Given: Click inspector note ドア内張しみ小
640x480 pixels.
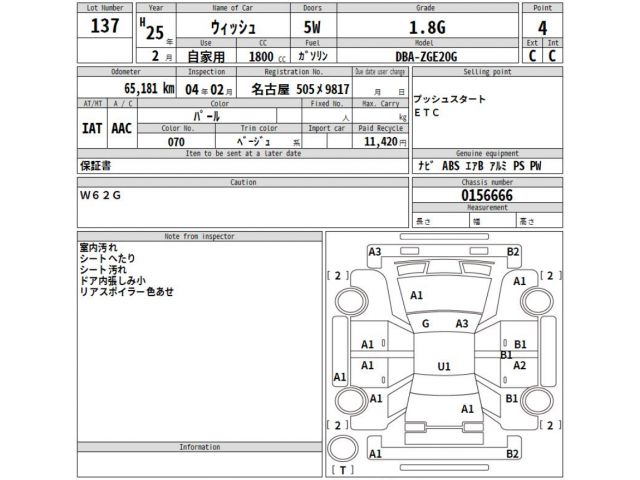Looking at the screenshot, I should (x=113, y=280).
